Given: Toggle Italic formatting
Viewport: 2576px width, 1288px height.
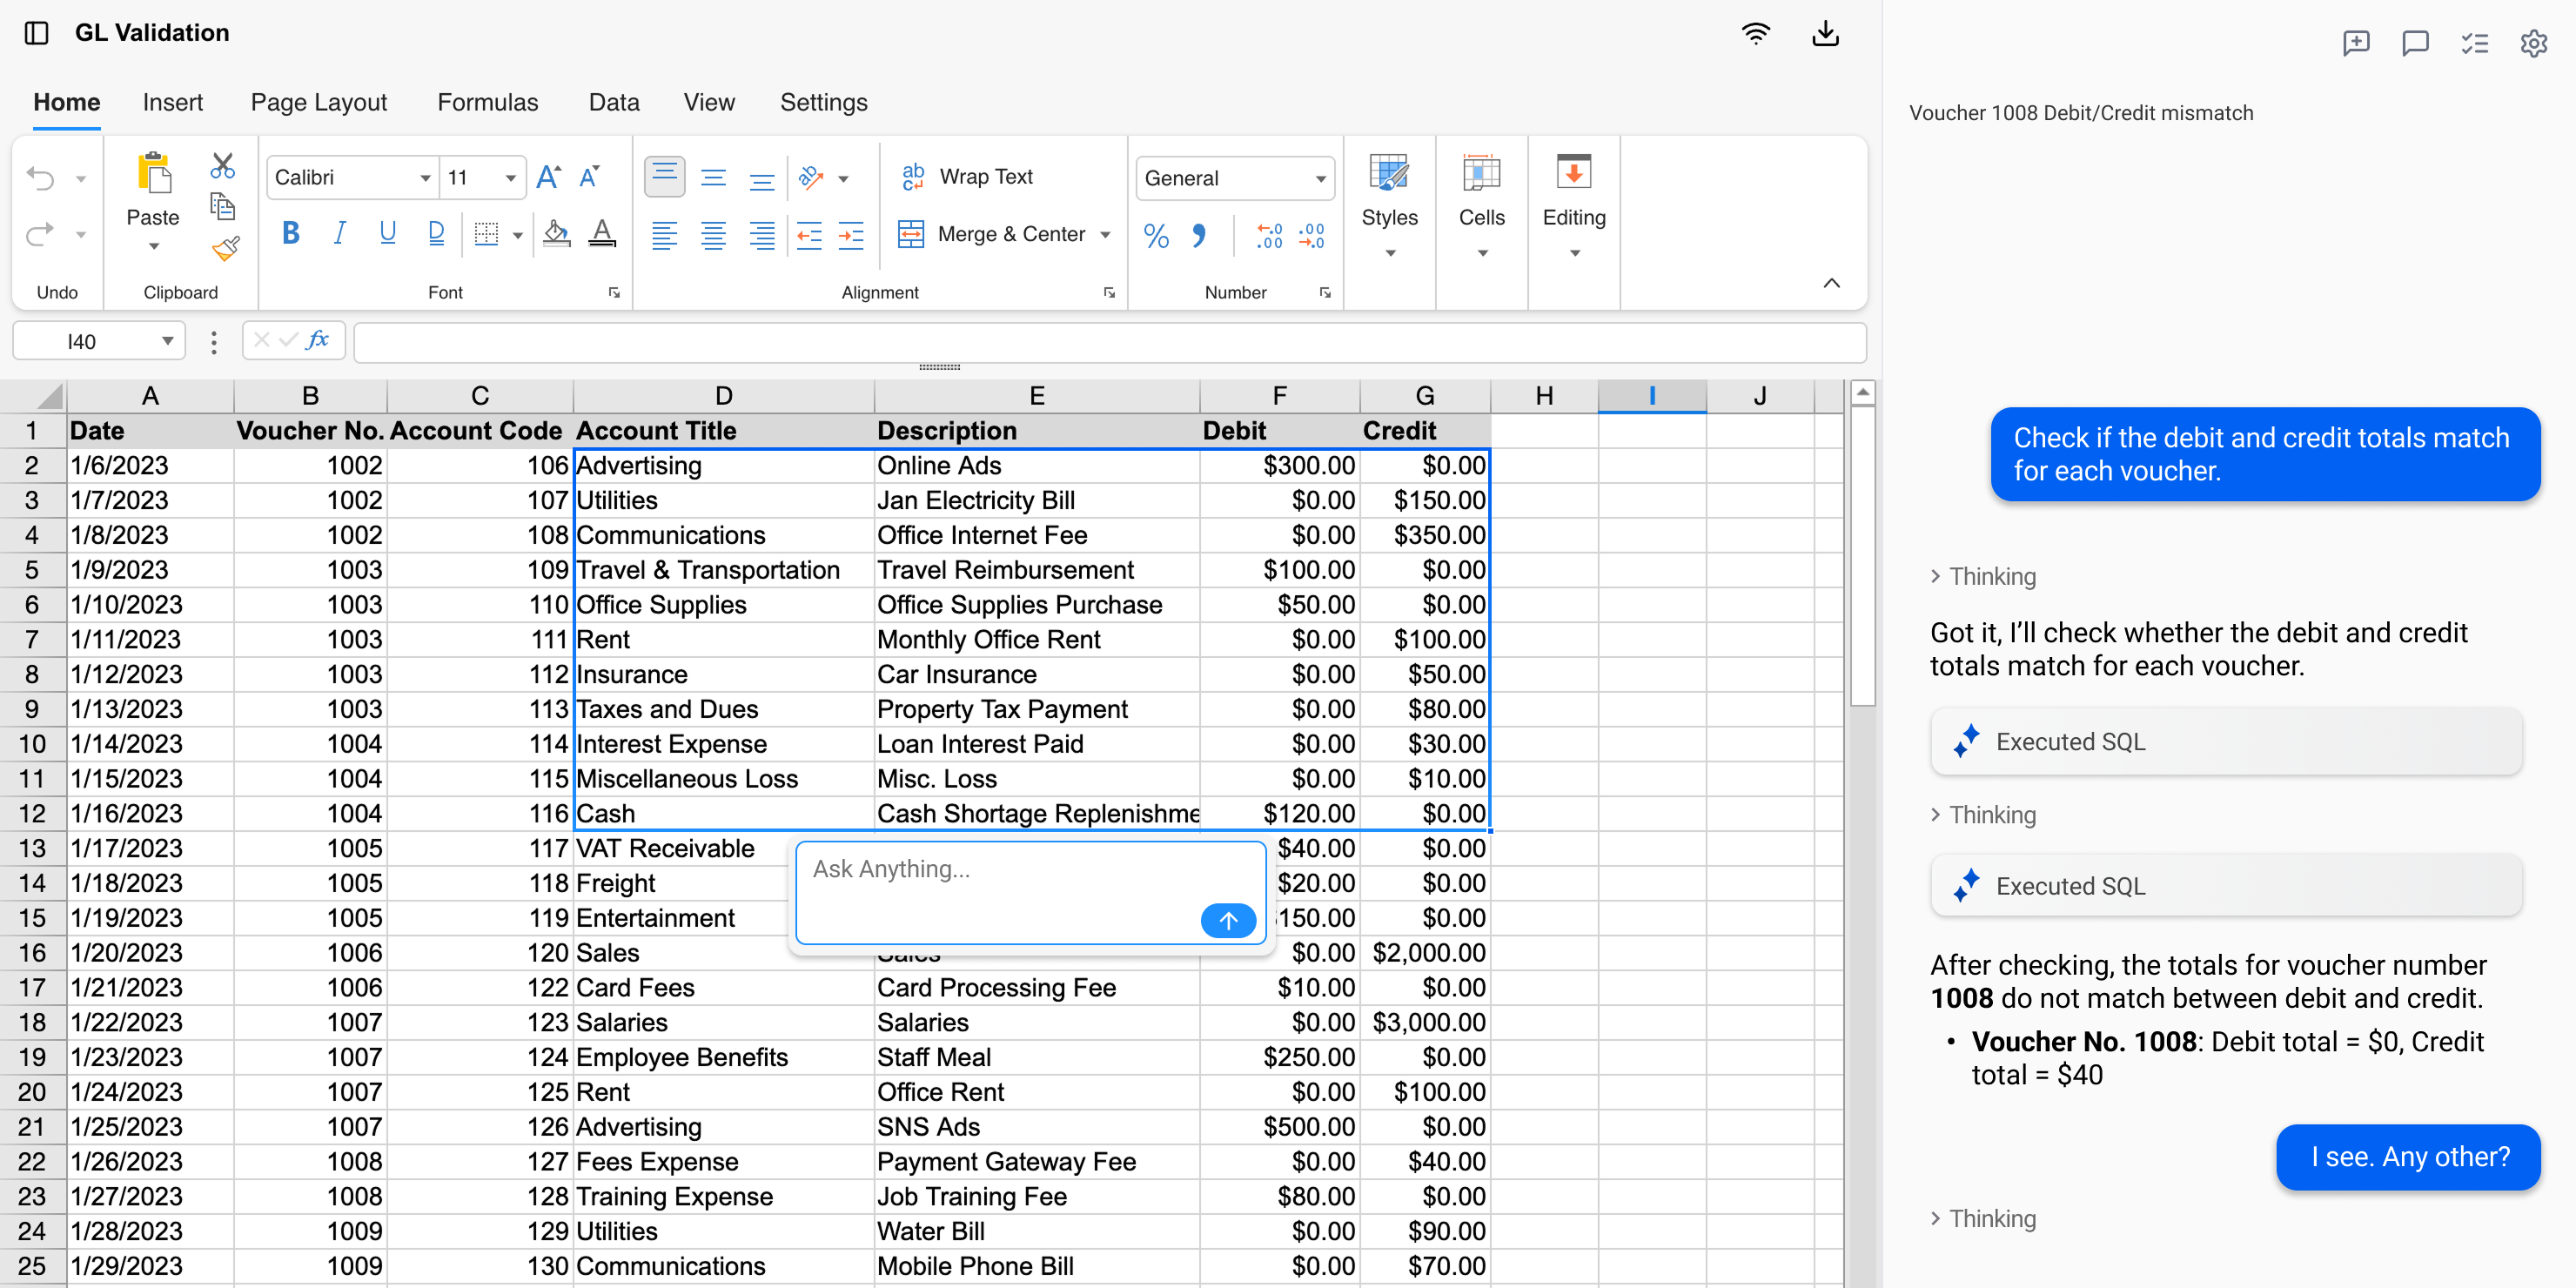Looking at the screenshot, I should coord(339,234).
